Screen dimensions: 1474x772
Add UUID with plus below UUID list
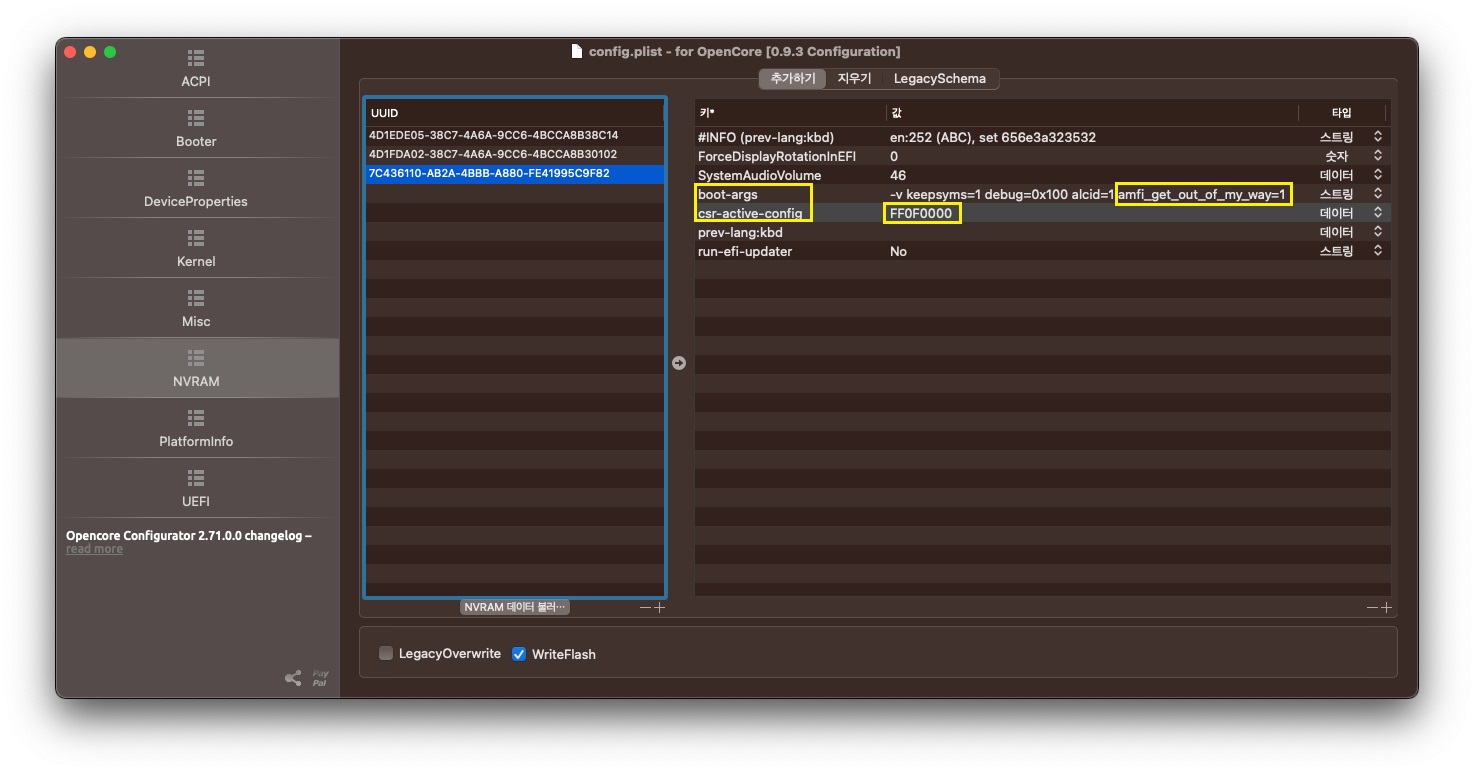(659, 607)
